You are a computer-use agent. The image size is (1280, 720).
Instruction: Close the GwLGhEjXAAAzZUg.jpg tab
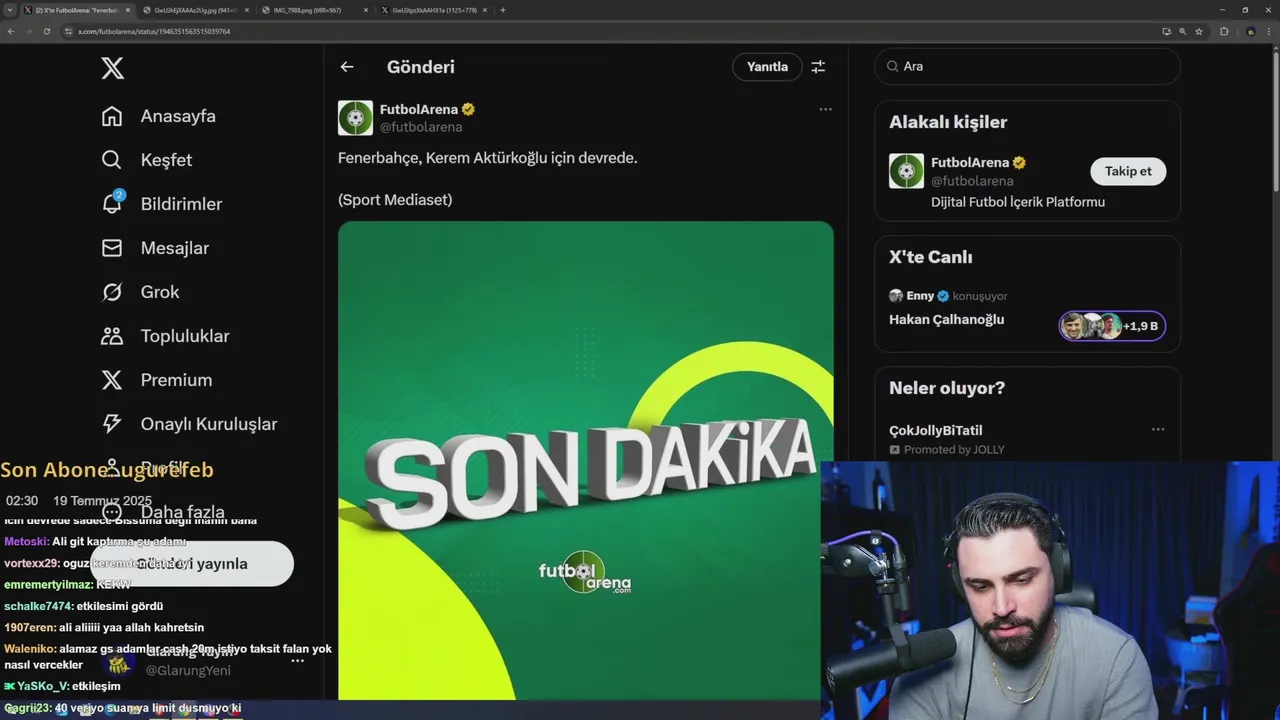pyautogui.click(x=247, y=10)
